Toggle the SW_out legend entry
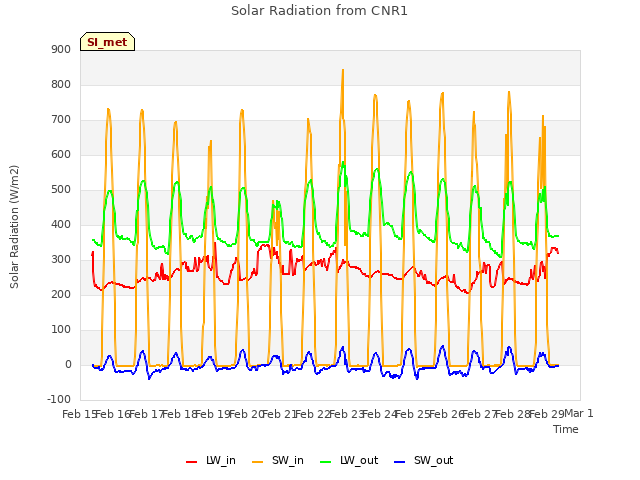The height and width of the screenshot is (480, 640). coord(424,460)
